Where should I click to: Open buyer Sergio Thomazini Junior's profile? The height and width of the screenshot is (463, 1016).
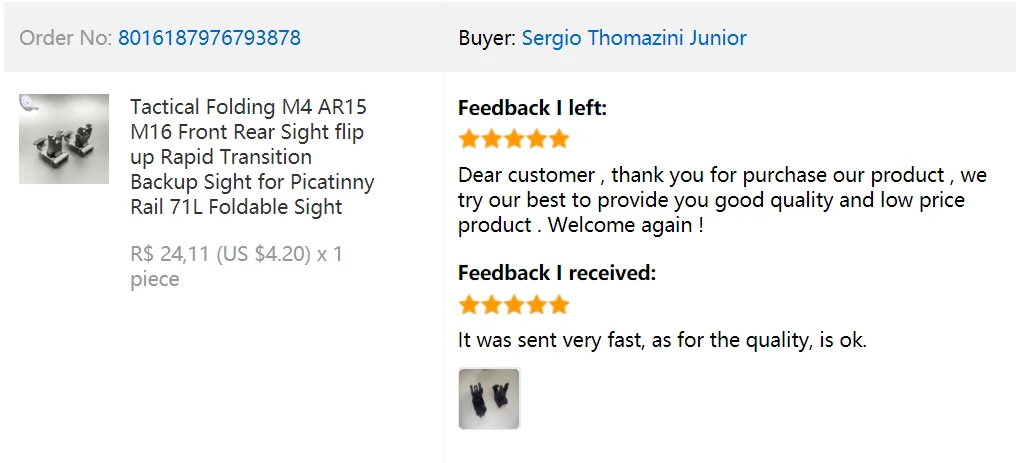[x=634, y=38]
